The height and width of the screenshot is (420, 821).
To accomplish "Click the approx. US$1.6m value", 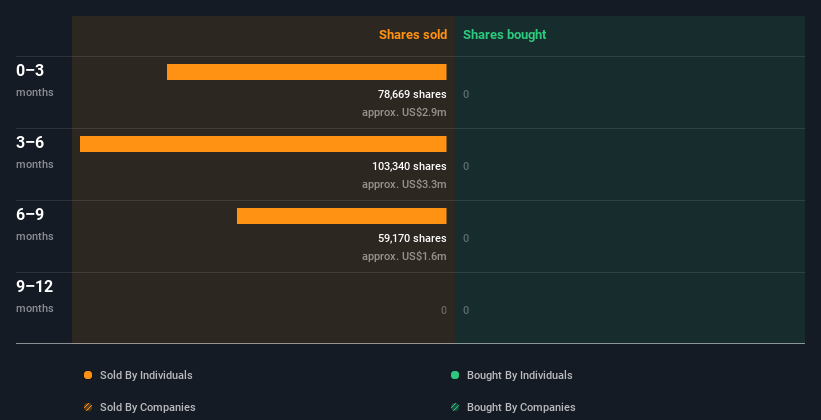I will pos(404,257).
